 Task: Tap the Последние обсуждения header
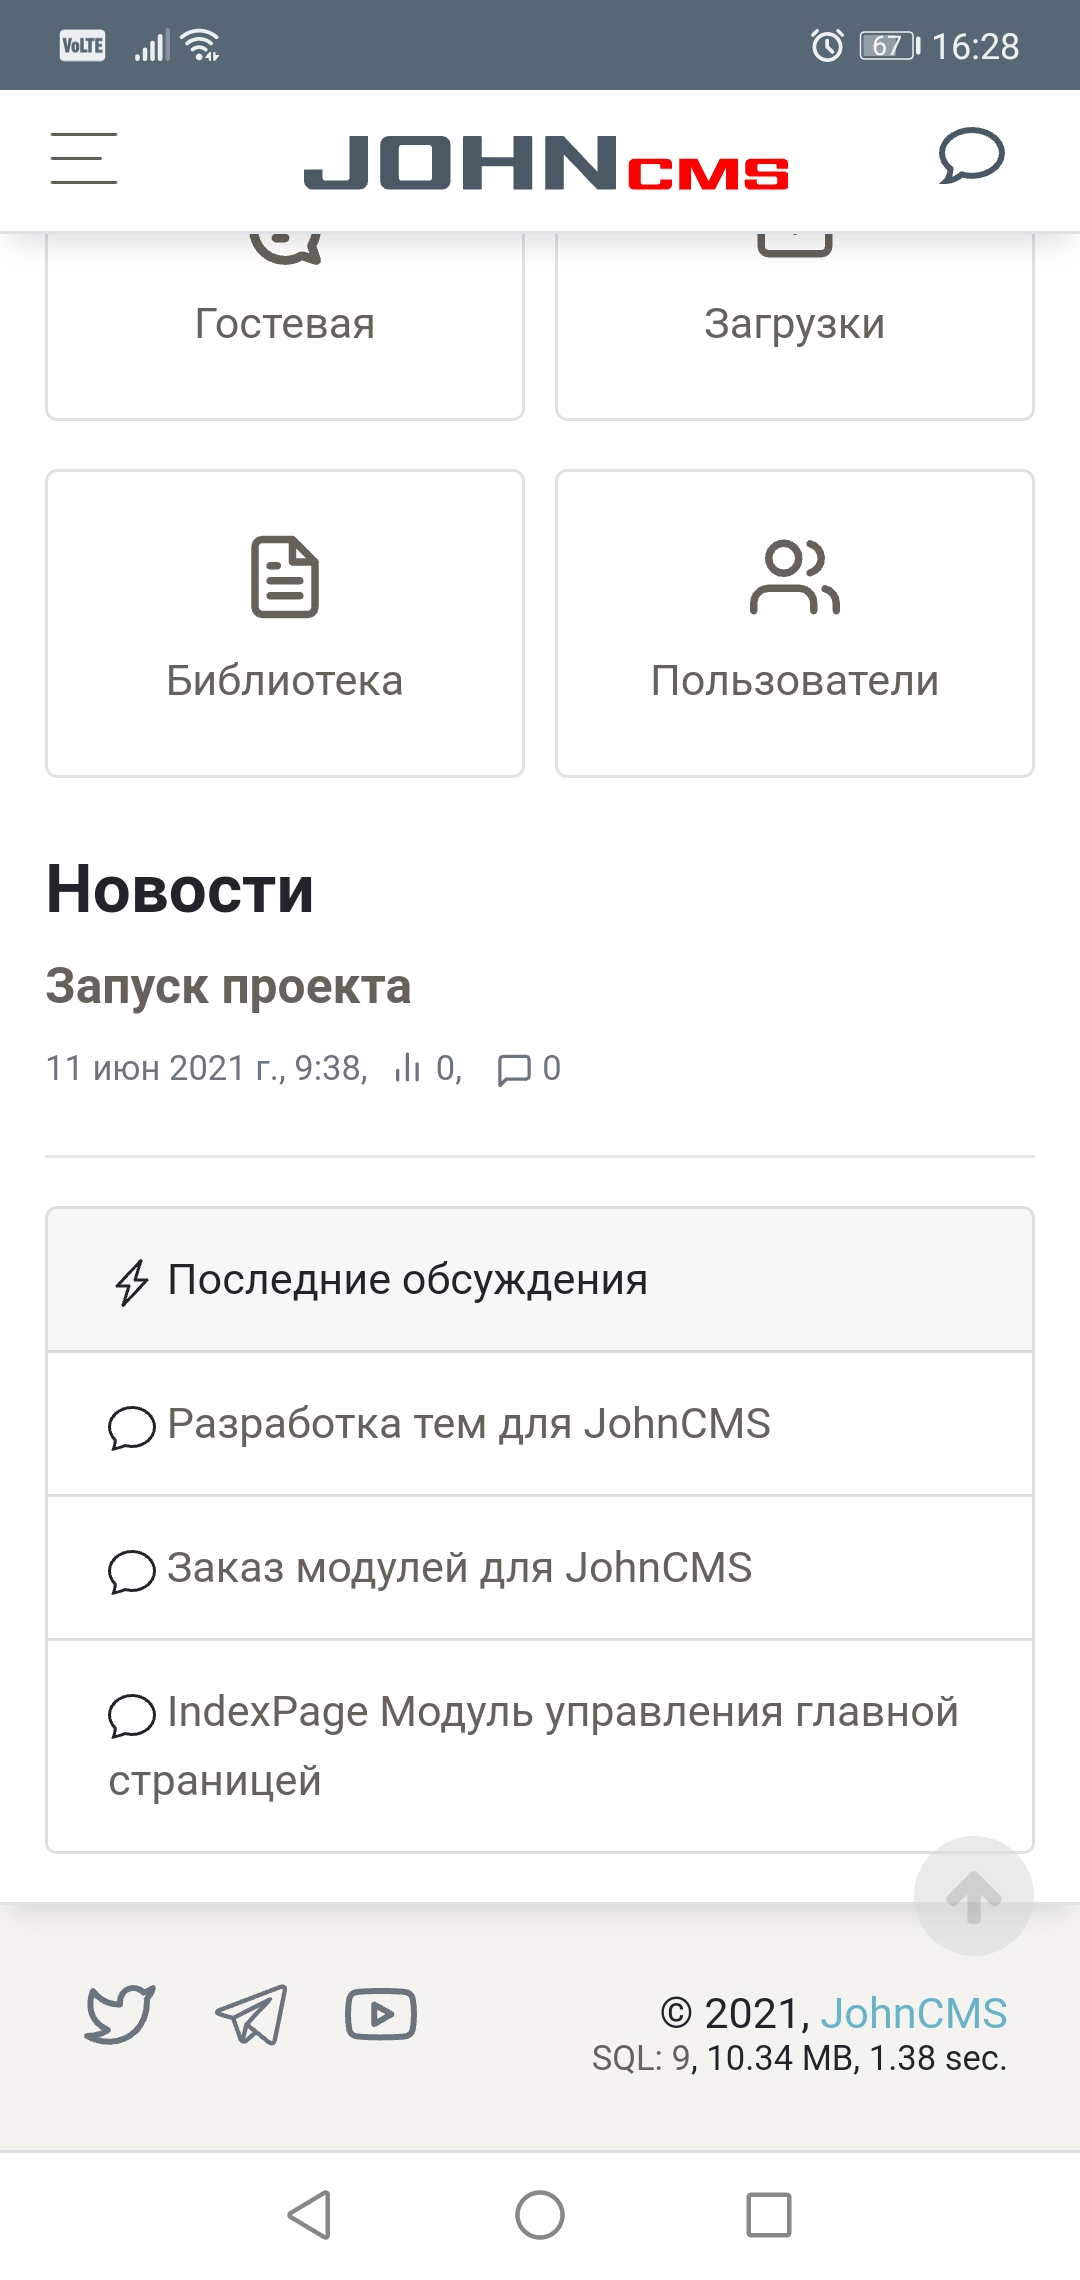pyautogui.click(x=407, y=1280)
